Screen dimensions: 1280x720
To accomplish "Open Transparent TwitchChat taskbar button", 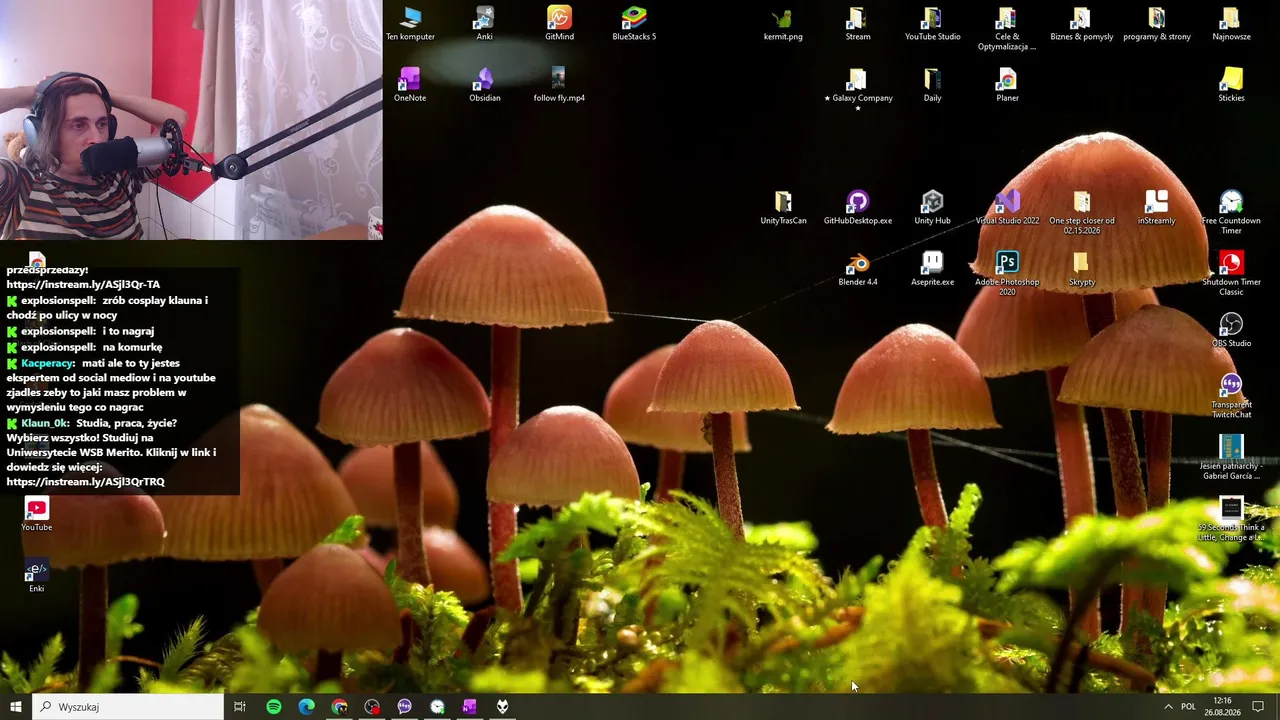I will point(404,707).
